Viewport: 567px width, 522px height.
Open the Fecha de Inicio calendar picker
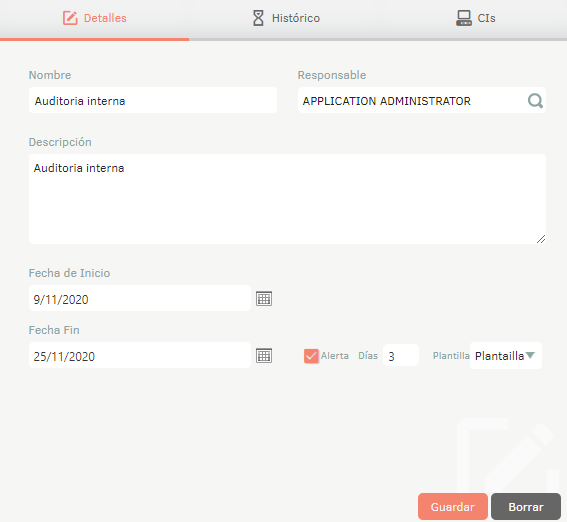pyautogui.click(x=264, y=299)
